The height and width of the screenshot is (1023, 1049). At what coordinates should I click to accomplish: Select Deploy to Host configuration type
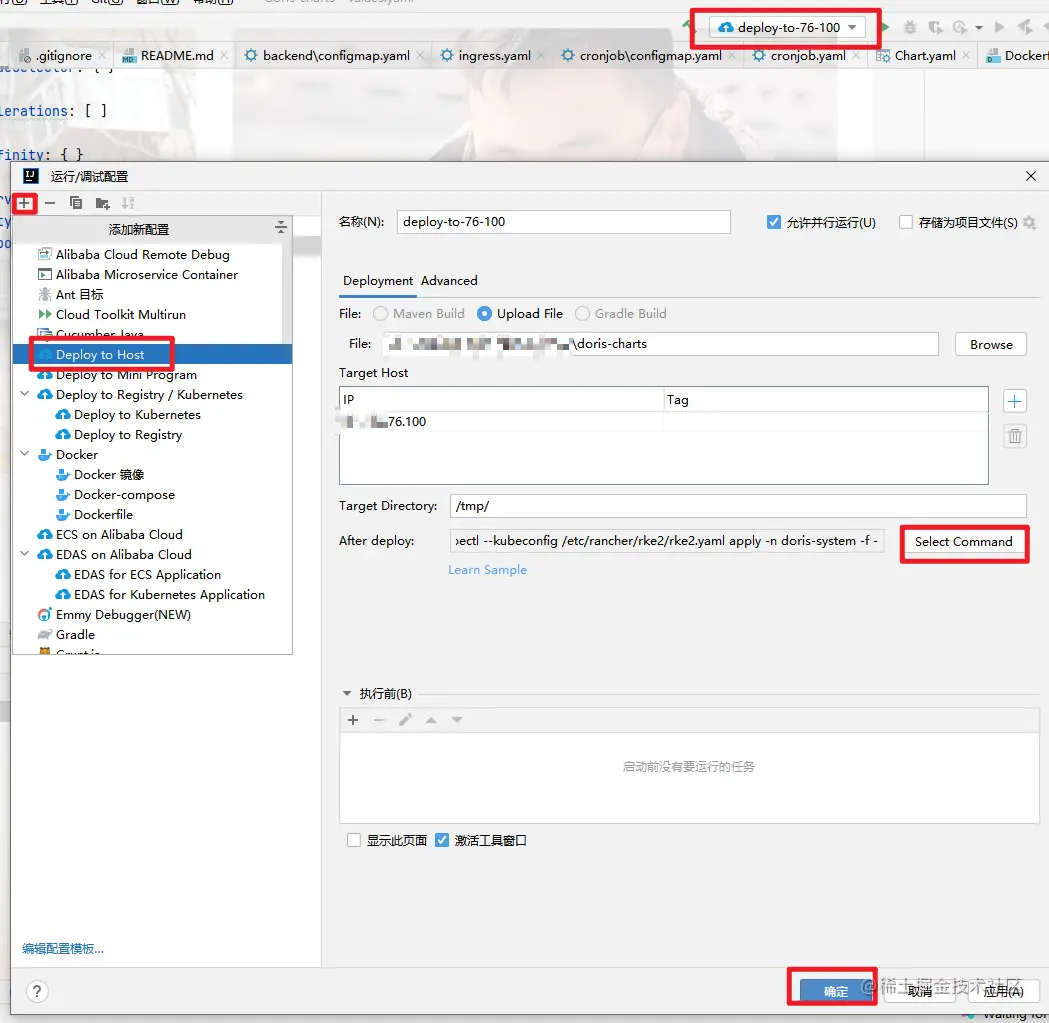click(x=153, y=354)
